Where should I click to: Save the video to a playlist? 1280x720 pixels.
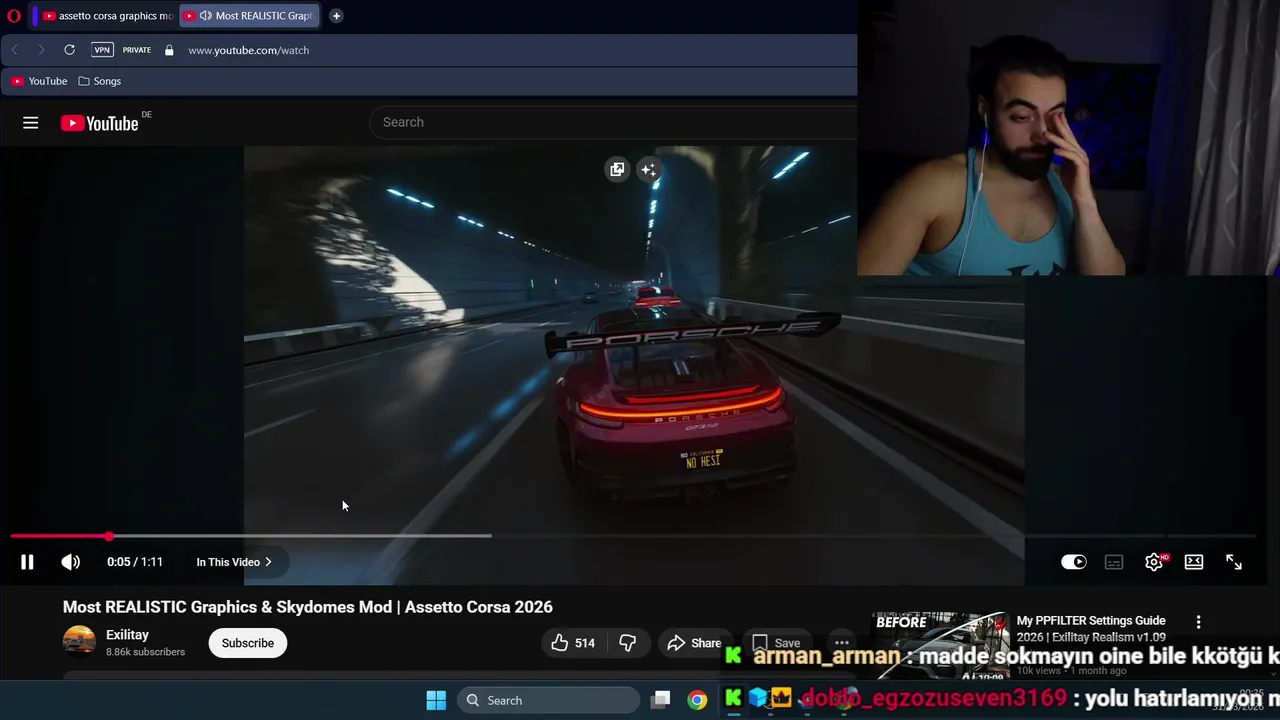pyautogui.click(x=776, y=643)
